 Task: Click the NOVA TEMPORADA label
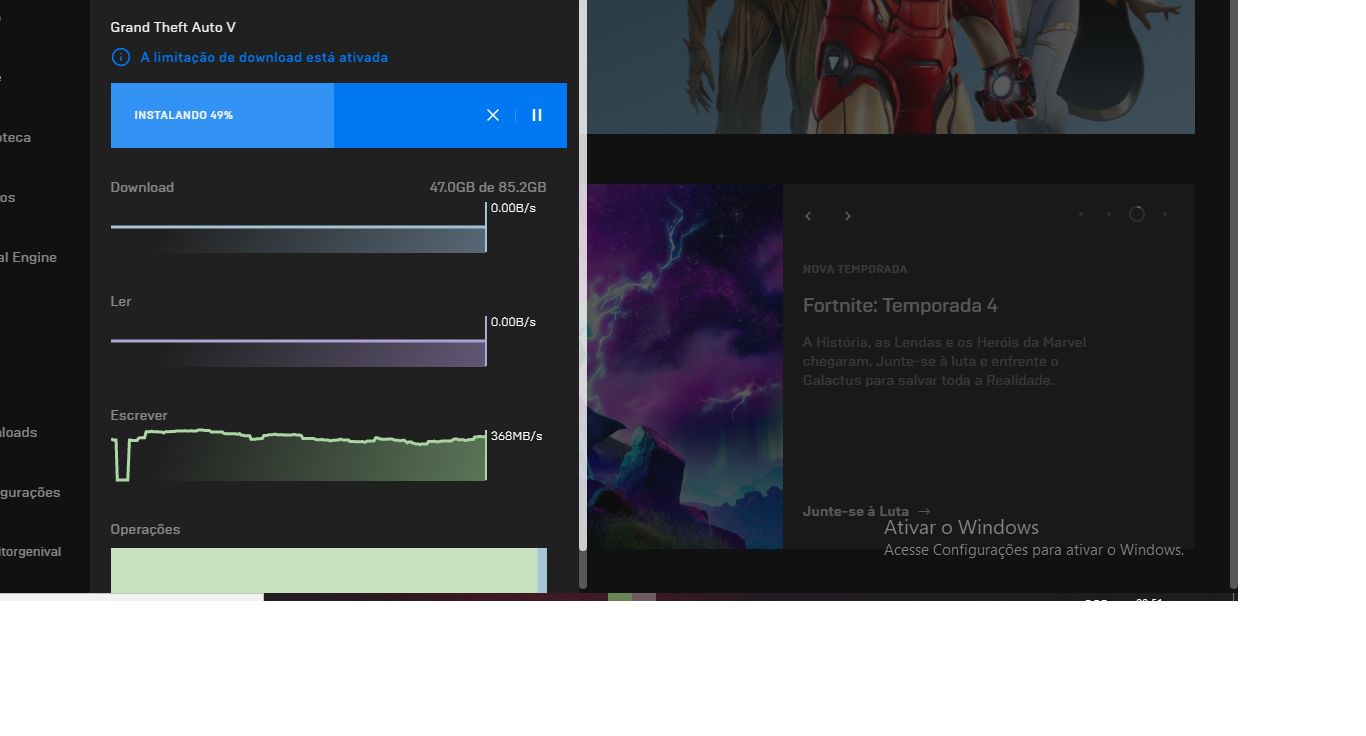point(855,269)
